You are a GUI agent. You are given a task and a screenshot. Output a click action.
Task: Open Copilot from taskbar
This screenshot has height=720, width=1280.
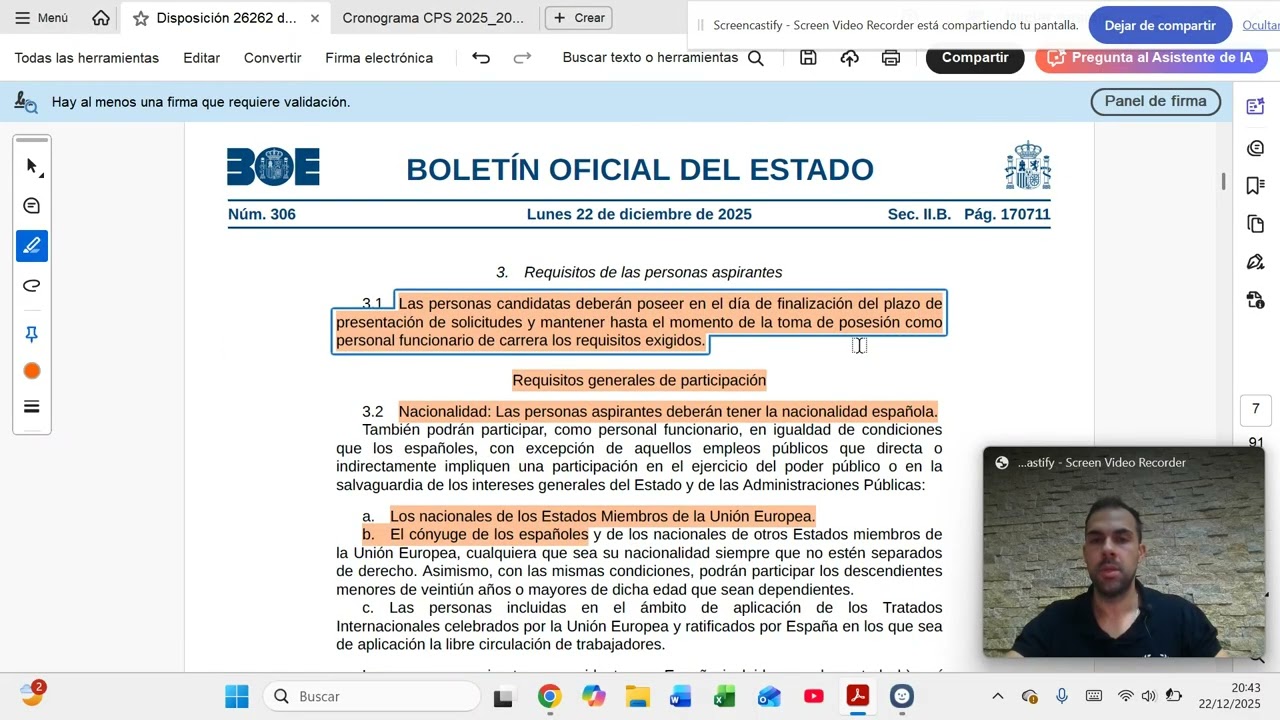pos(594,696)
